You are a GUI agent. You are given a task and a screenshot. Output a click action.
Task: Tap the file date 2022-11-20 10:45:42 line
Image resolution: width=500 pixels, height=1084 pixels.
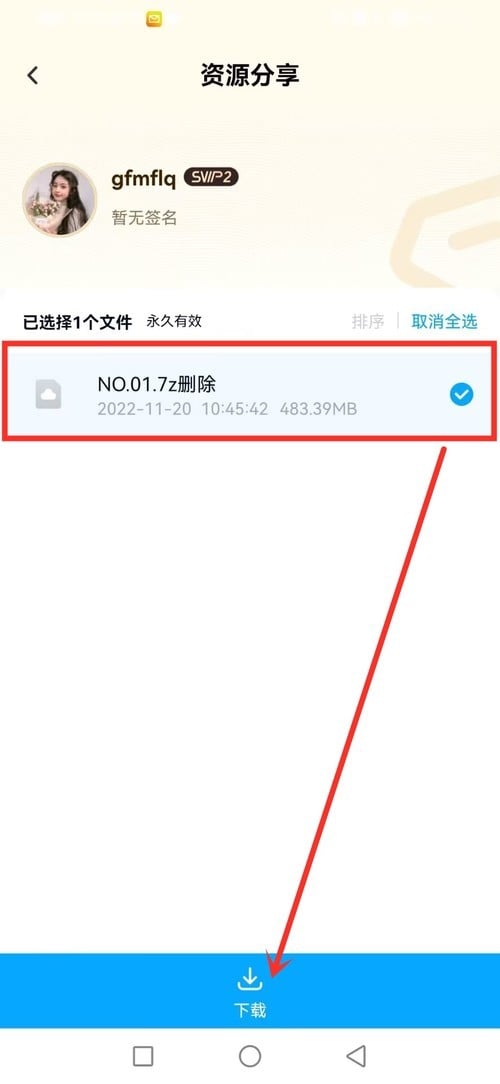[183, 409]
